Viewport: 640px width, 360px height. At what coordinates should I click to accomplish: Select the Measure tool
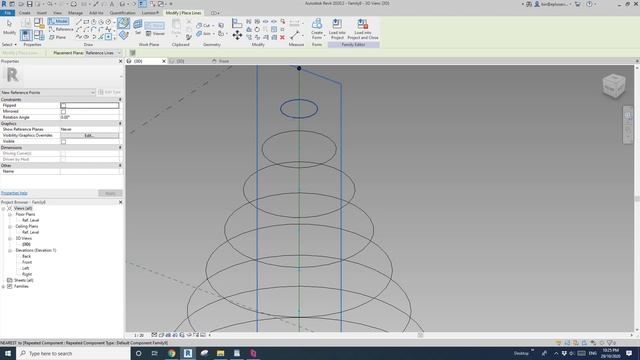(295, 36)
